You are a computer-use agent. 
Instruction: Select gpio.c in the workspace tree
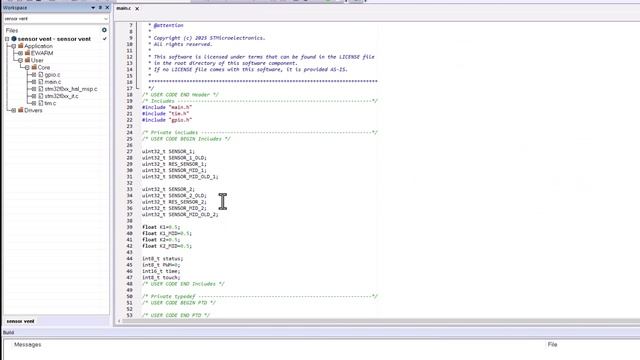coord(52,75)
